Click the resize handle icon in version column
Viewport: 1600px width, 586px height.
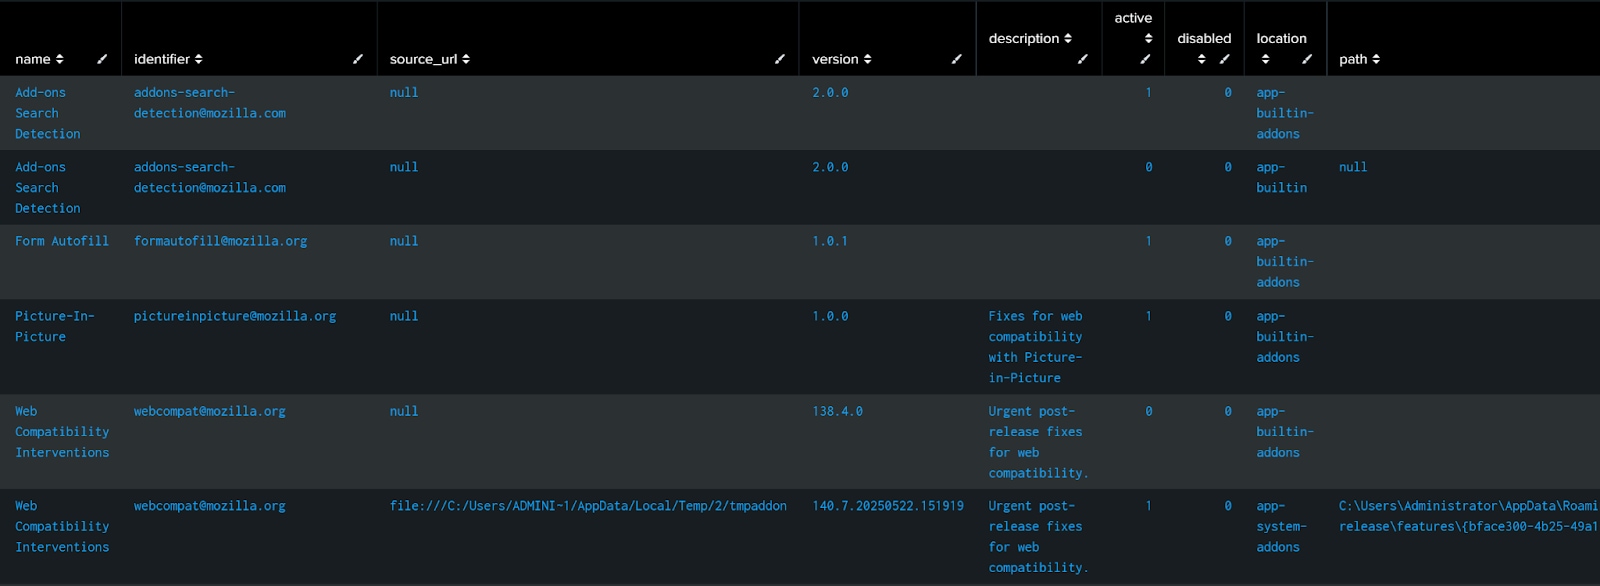(957, 59)
